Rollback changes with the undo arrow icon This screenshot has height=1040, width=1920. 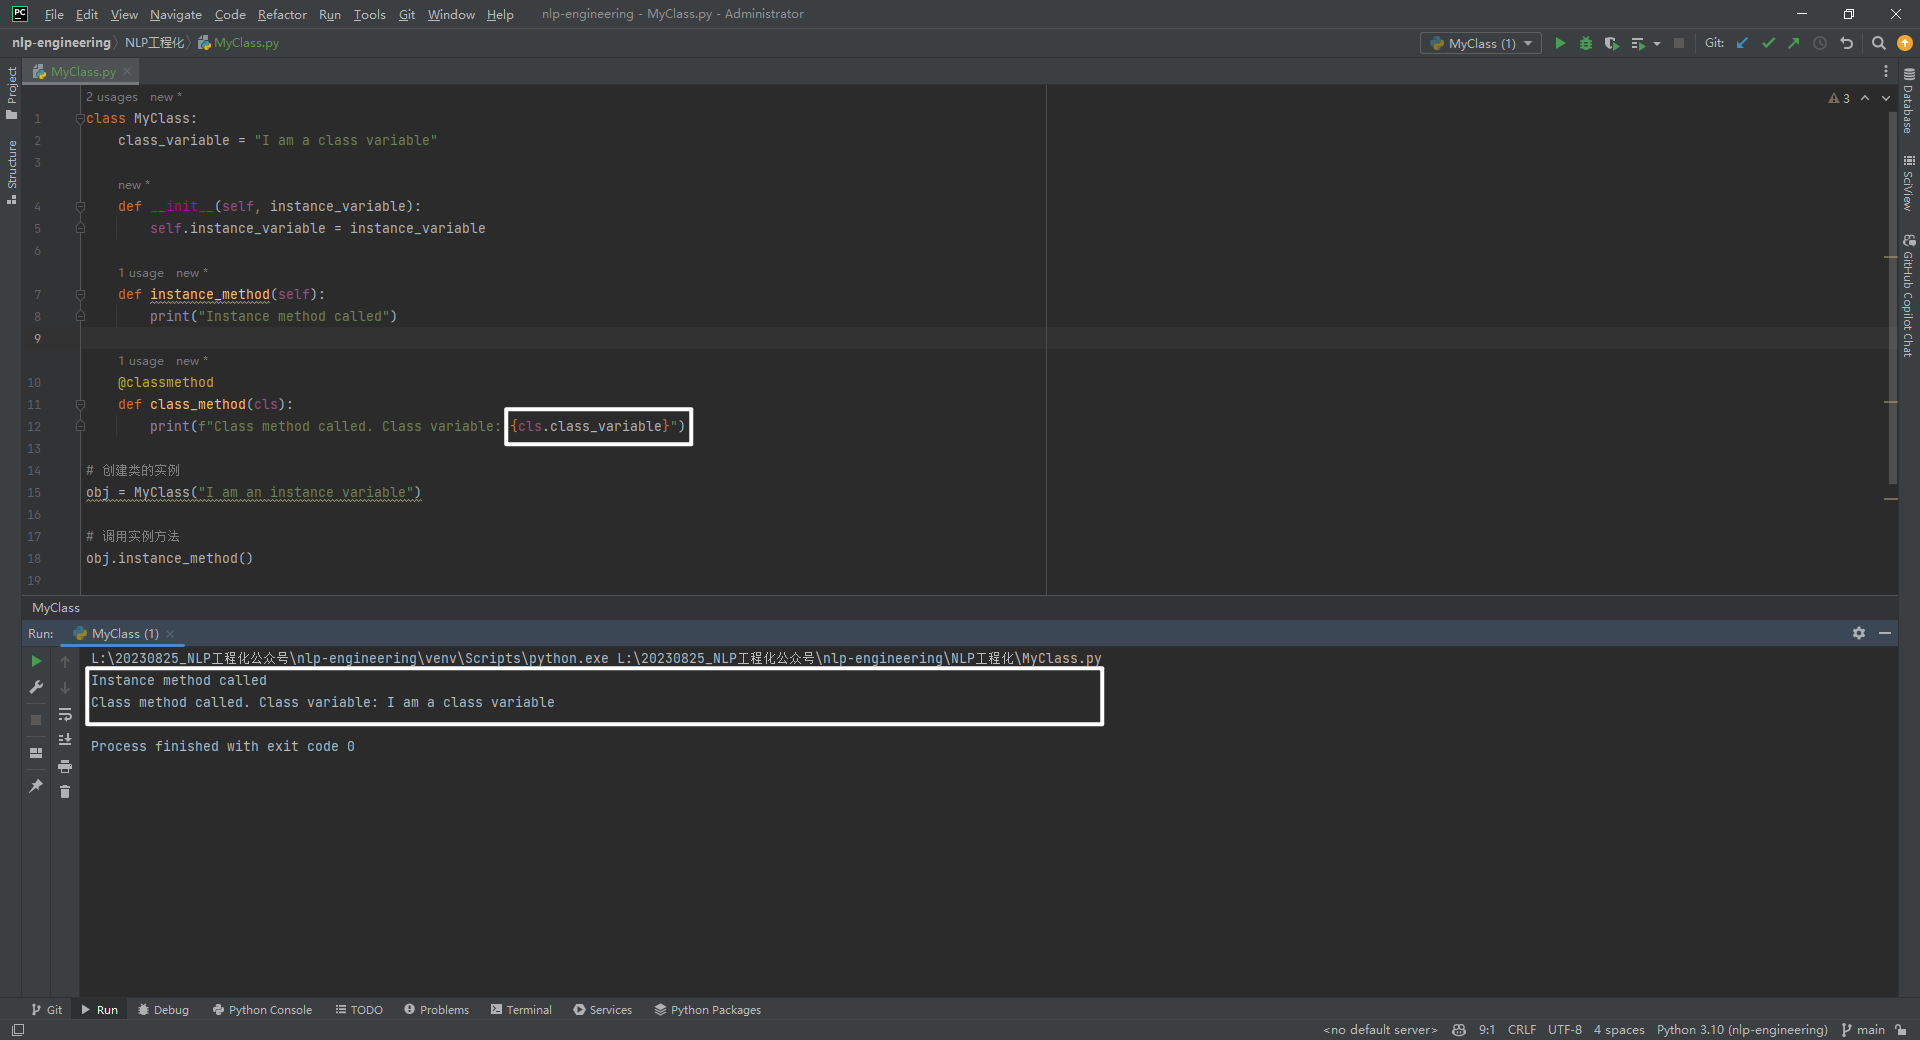click(x=1847, y=43)
